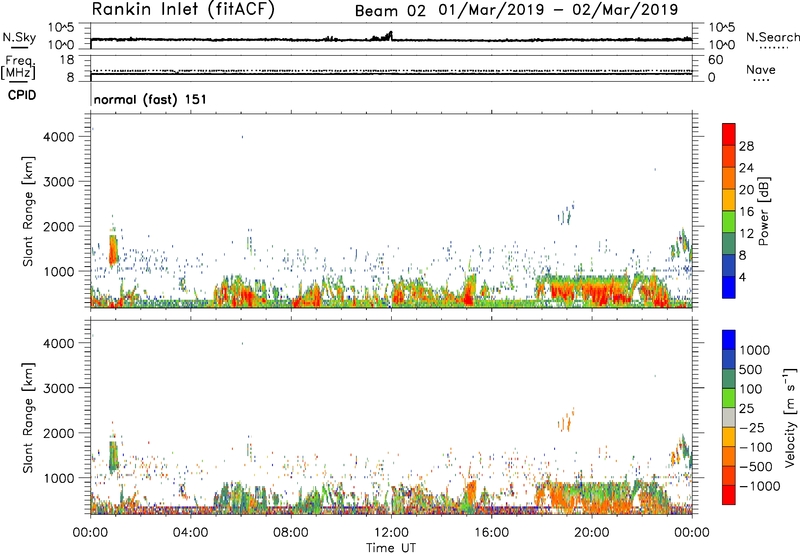
Task: Click the '1000' Velocity colorbar tick
Action: (754, 350)
